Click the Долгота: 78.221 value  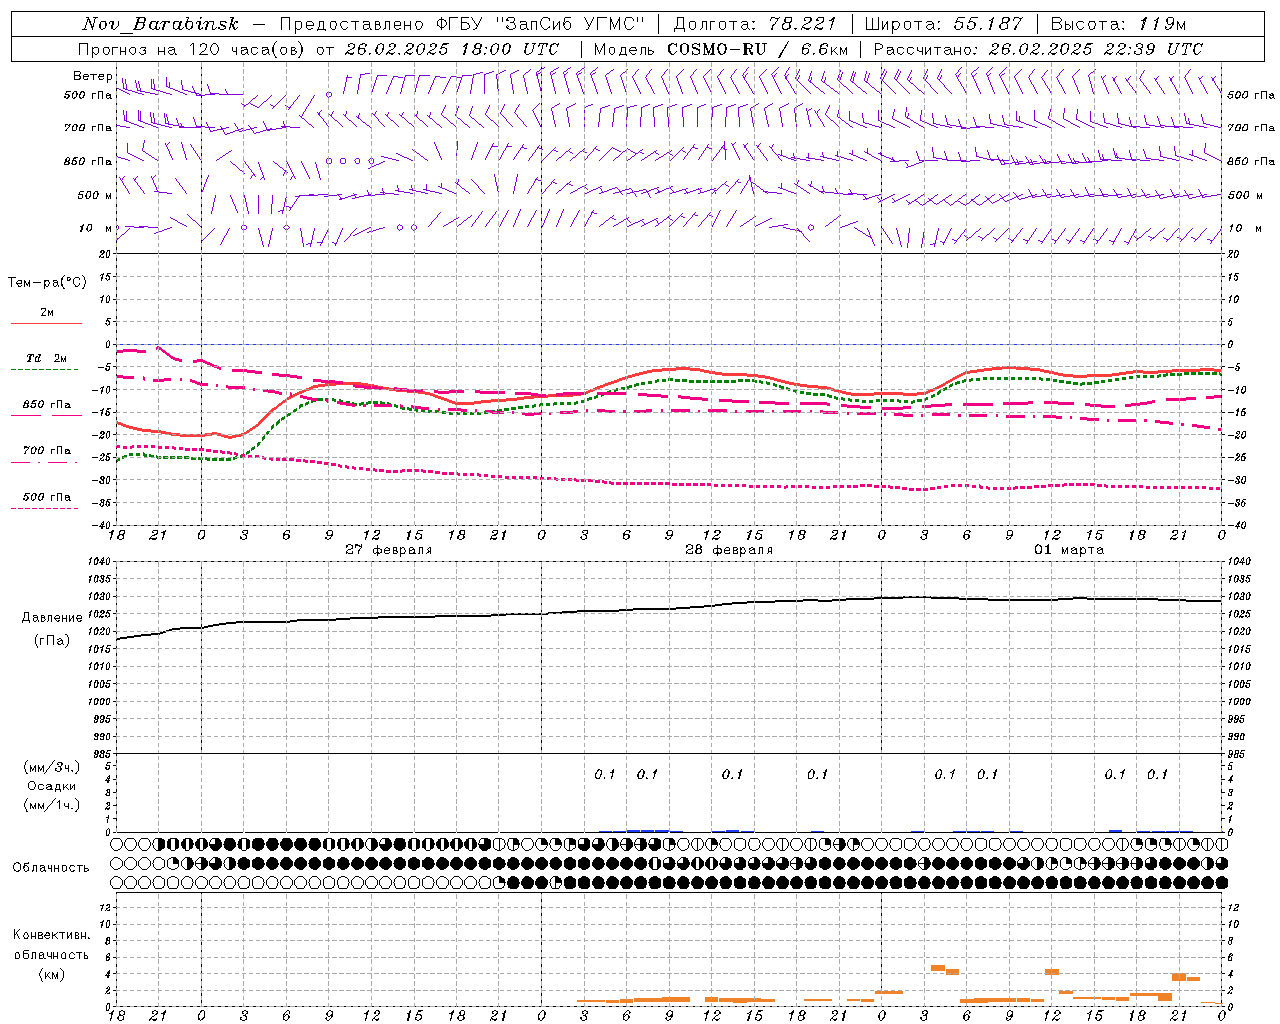[x=755, y=24]
